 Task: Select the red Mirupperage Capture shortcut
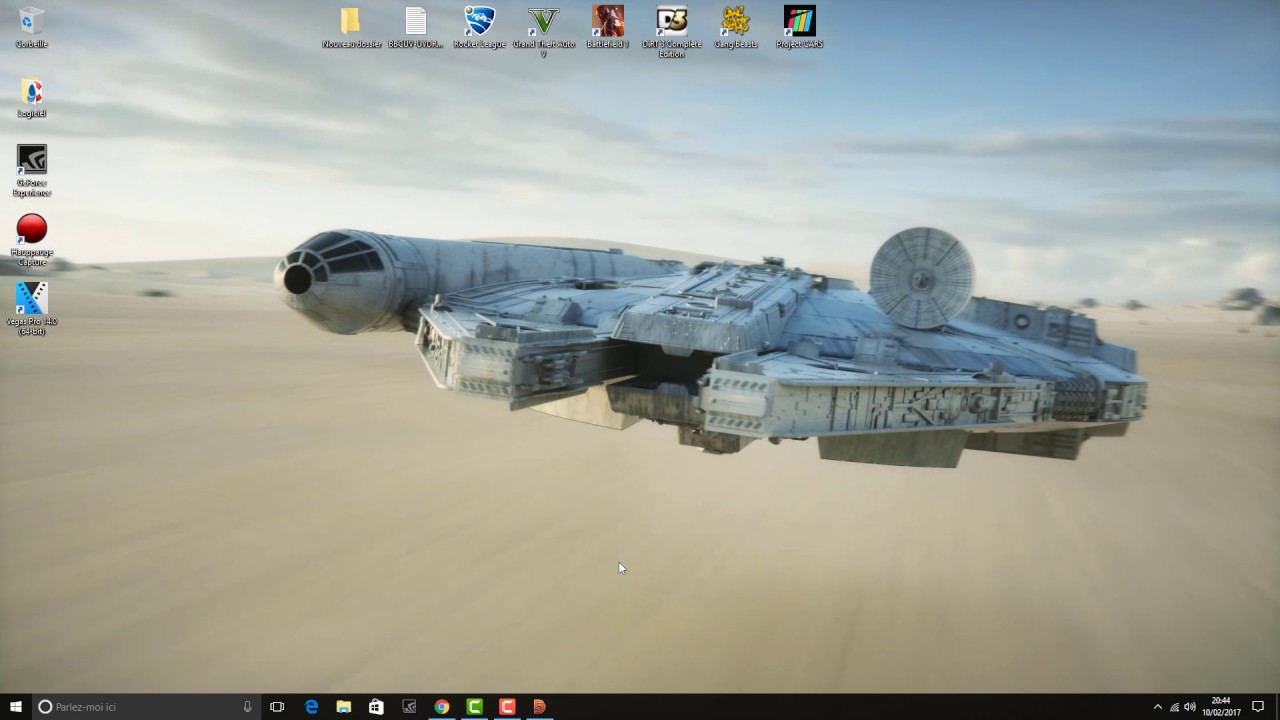(x=32, y=240)
